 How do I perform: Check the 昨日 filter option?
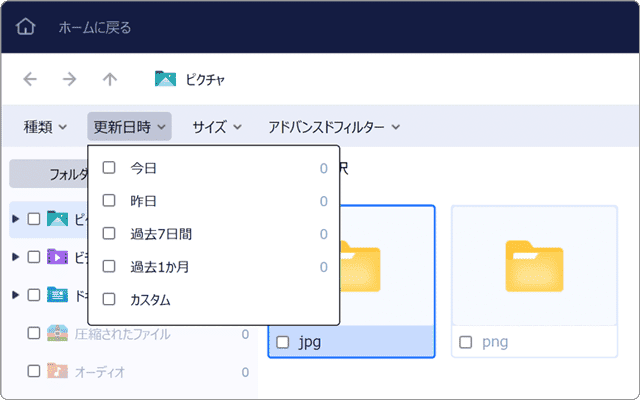click(x=109, y=200)
